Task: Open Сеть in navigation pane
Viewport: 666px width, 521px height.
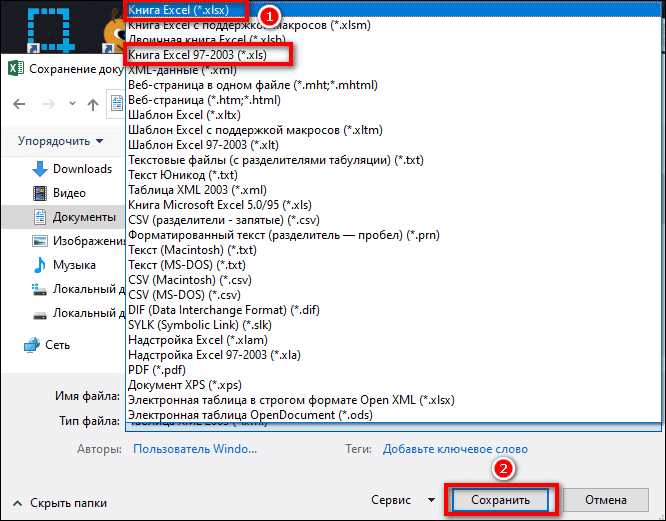Action: click(47, 345)
